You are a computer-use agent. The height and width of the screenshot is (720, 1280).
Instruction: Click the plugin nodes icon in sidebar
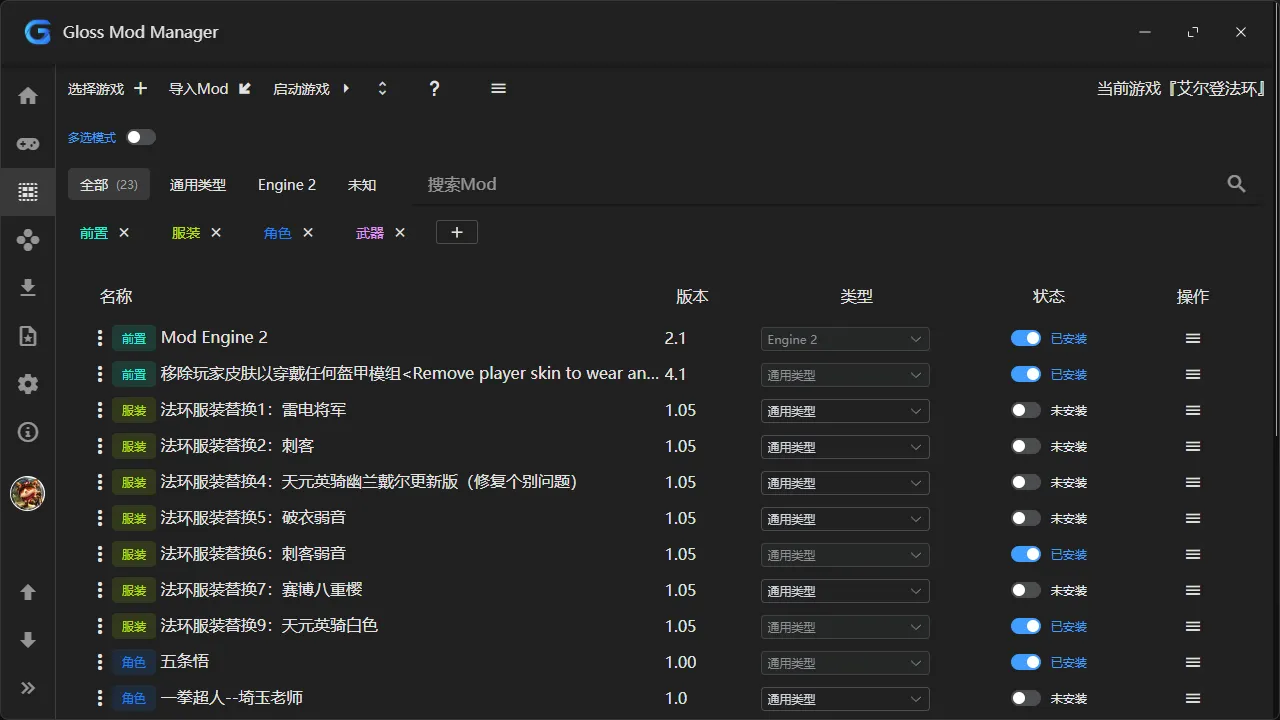(x=27, y=239)
